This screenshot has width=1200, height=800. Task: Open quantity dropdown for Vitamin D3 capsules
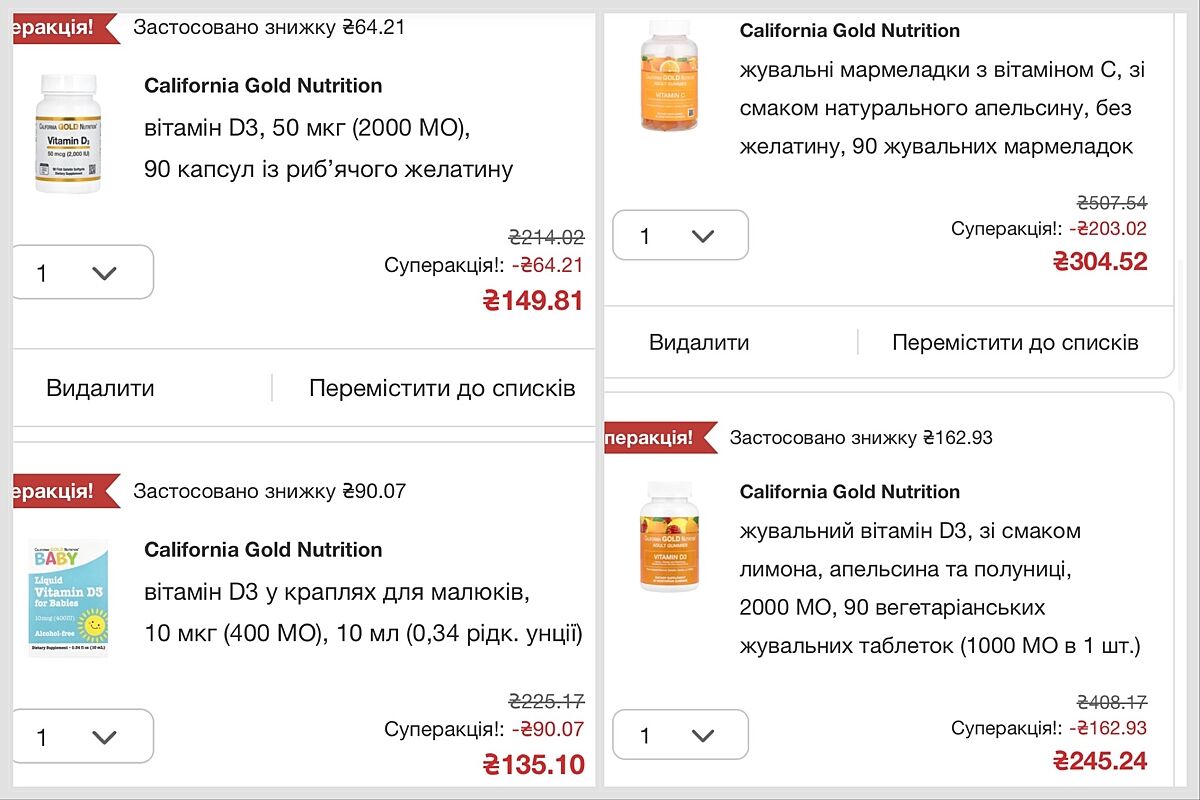(x=82, y=272)
